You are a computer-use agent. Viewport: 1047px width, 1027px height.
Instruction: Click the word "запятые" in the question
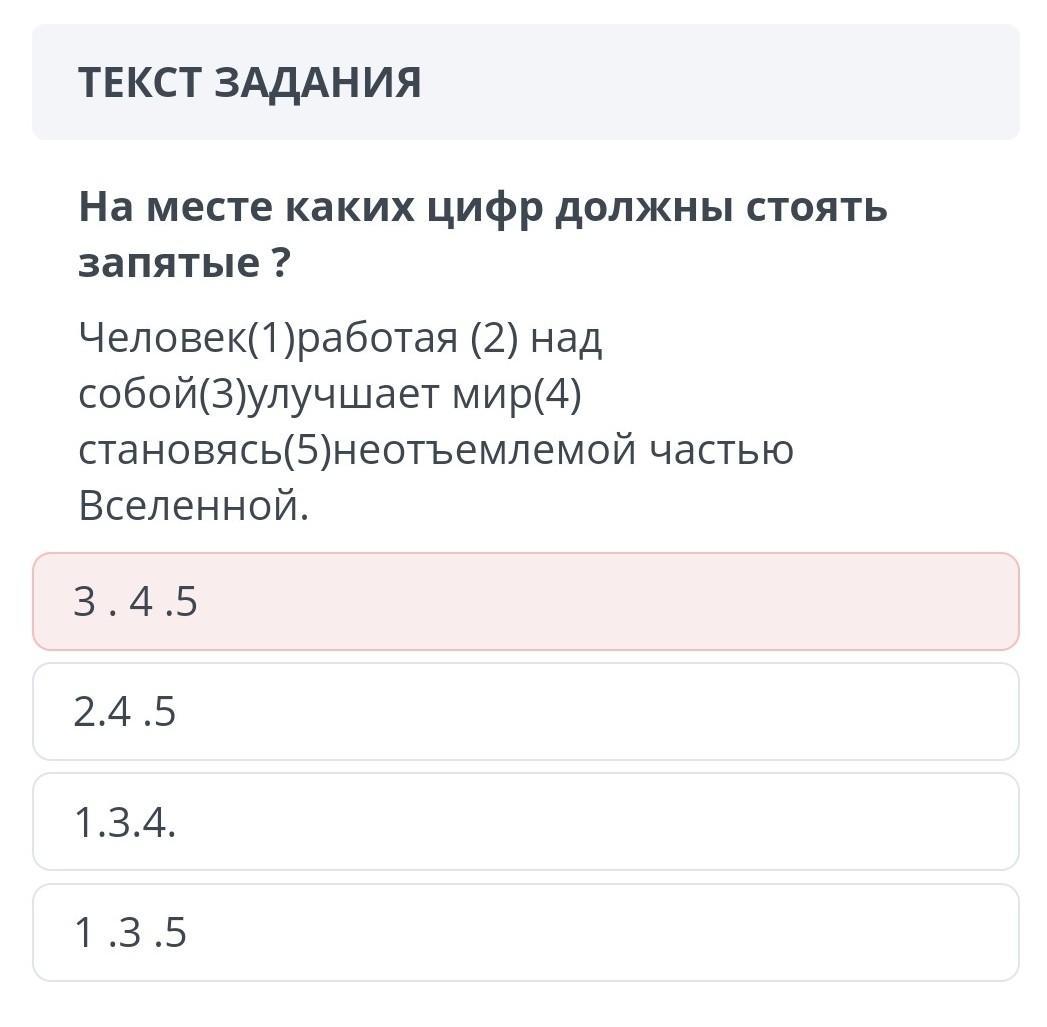pos(169,263)
